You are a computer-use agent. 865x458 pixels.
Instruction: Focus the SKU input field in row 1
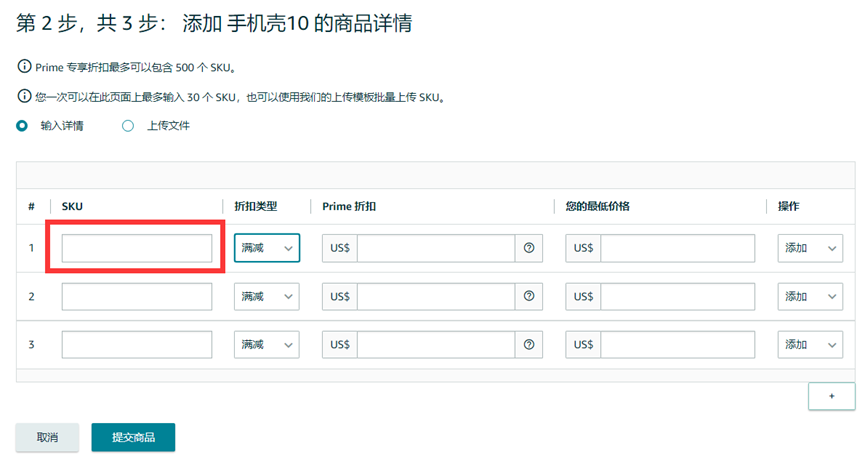coord(137,248)
